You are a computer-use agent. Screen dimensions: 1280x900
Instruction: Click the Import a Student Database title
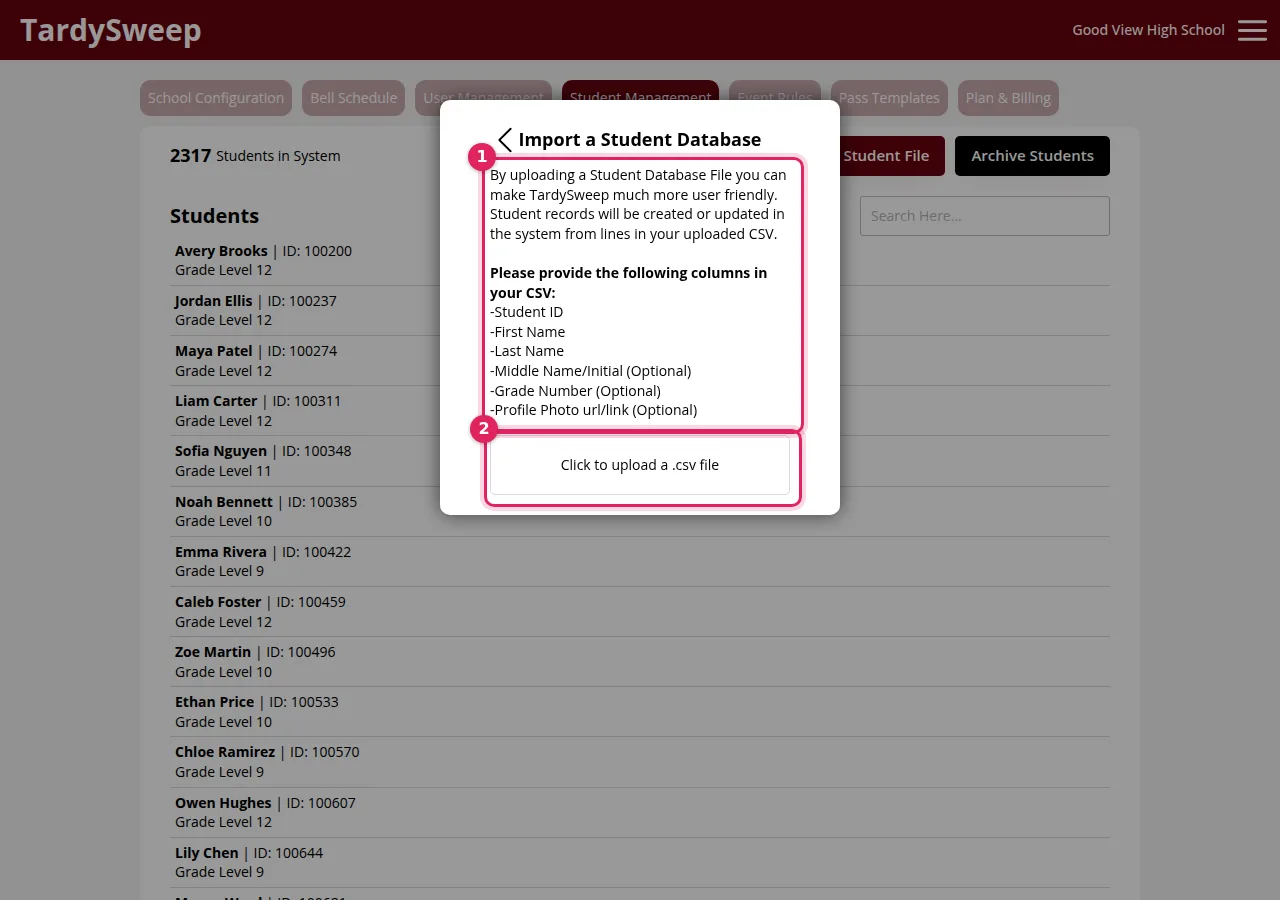[640, 140]
